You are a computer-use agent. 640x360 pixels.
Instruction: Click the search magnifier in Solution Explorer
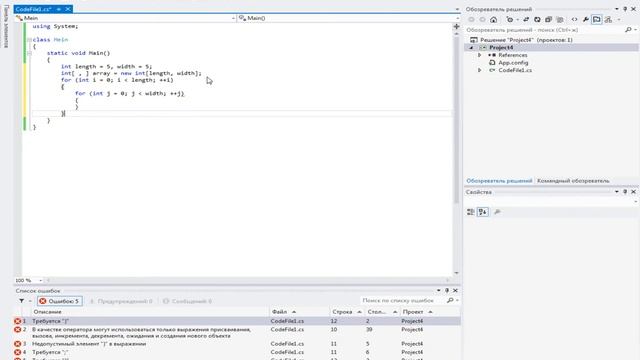click(628, 30)
